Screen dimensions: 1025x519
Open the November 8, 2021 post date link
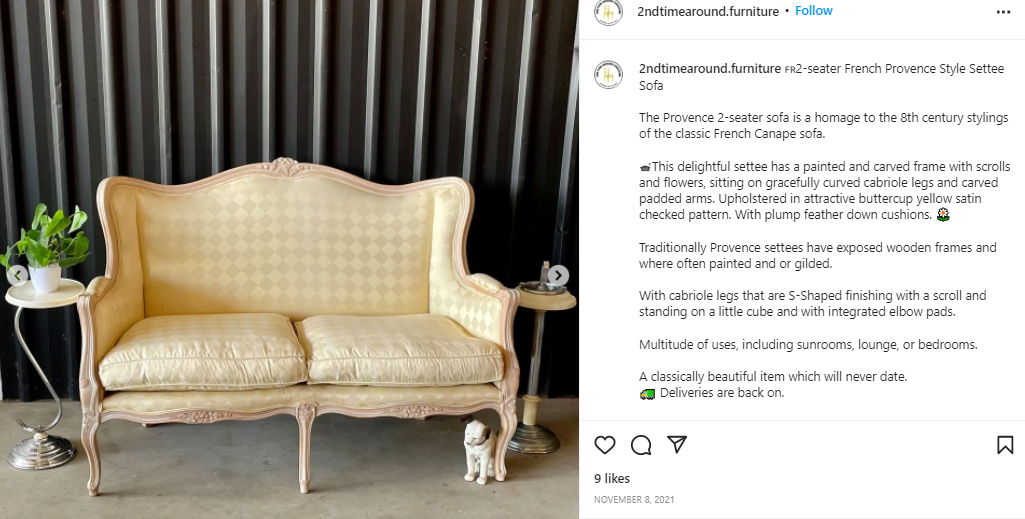click(634, 499)
